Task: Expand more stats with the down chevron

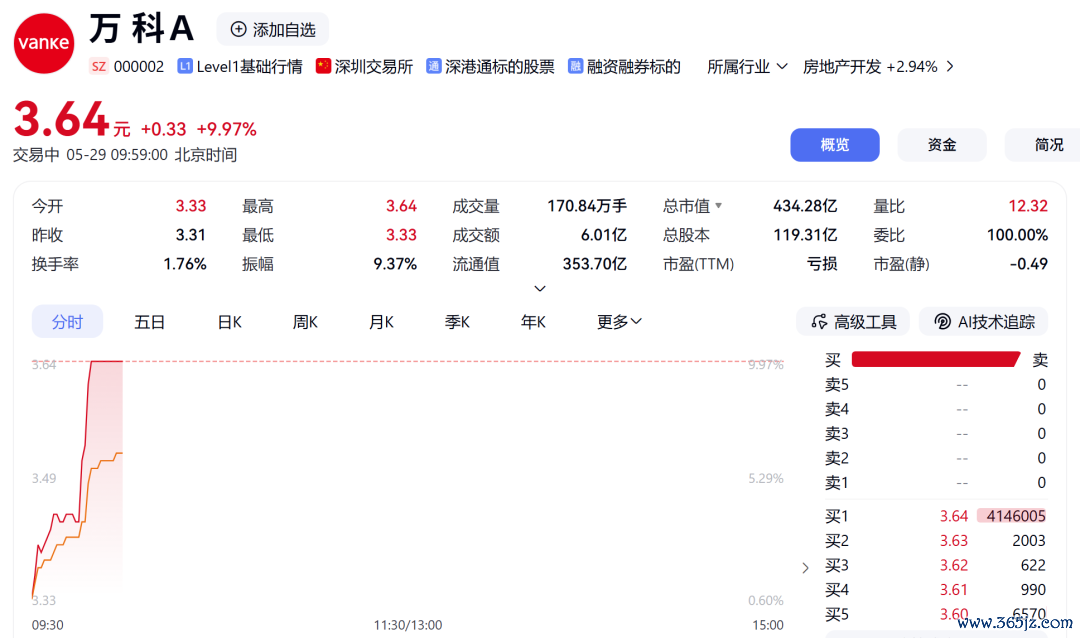Action: (540, 289)
